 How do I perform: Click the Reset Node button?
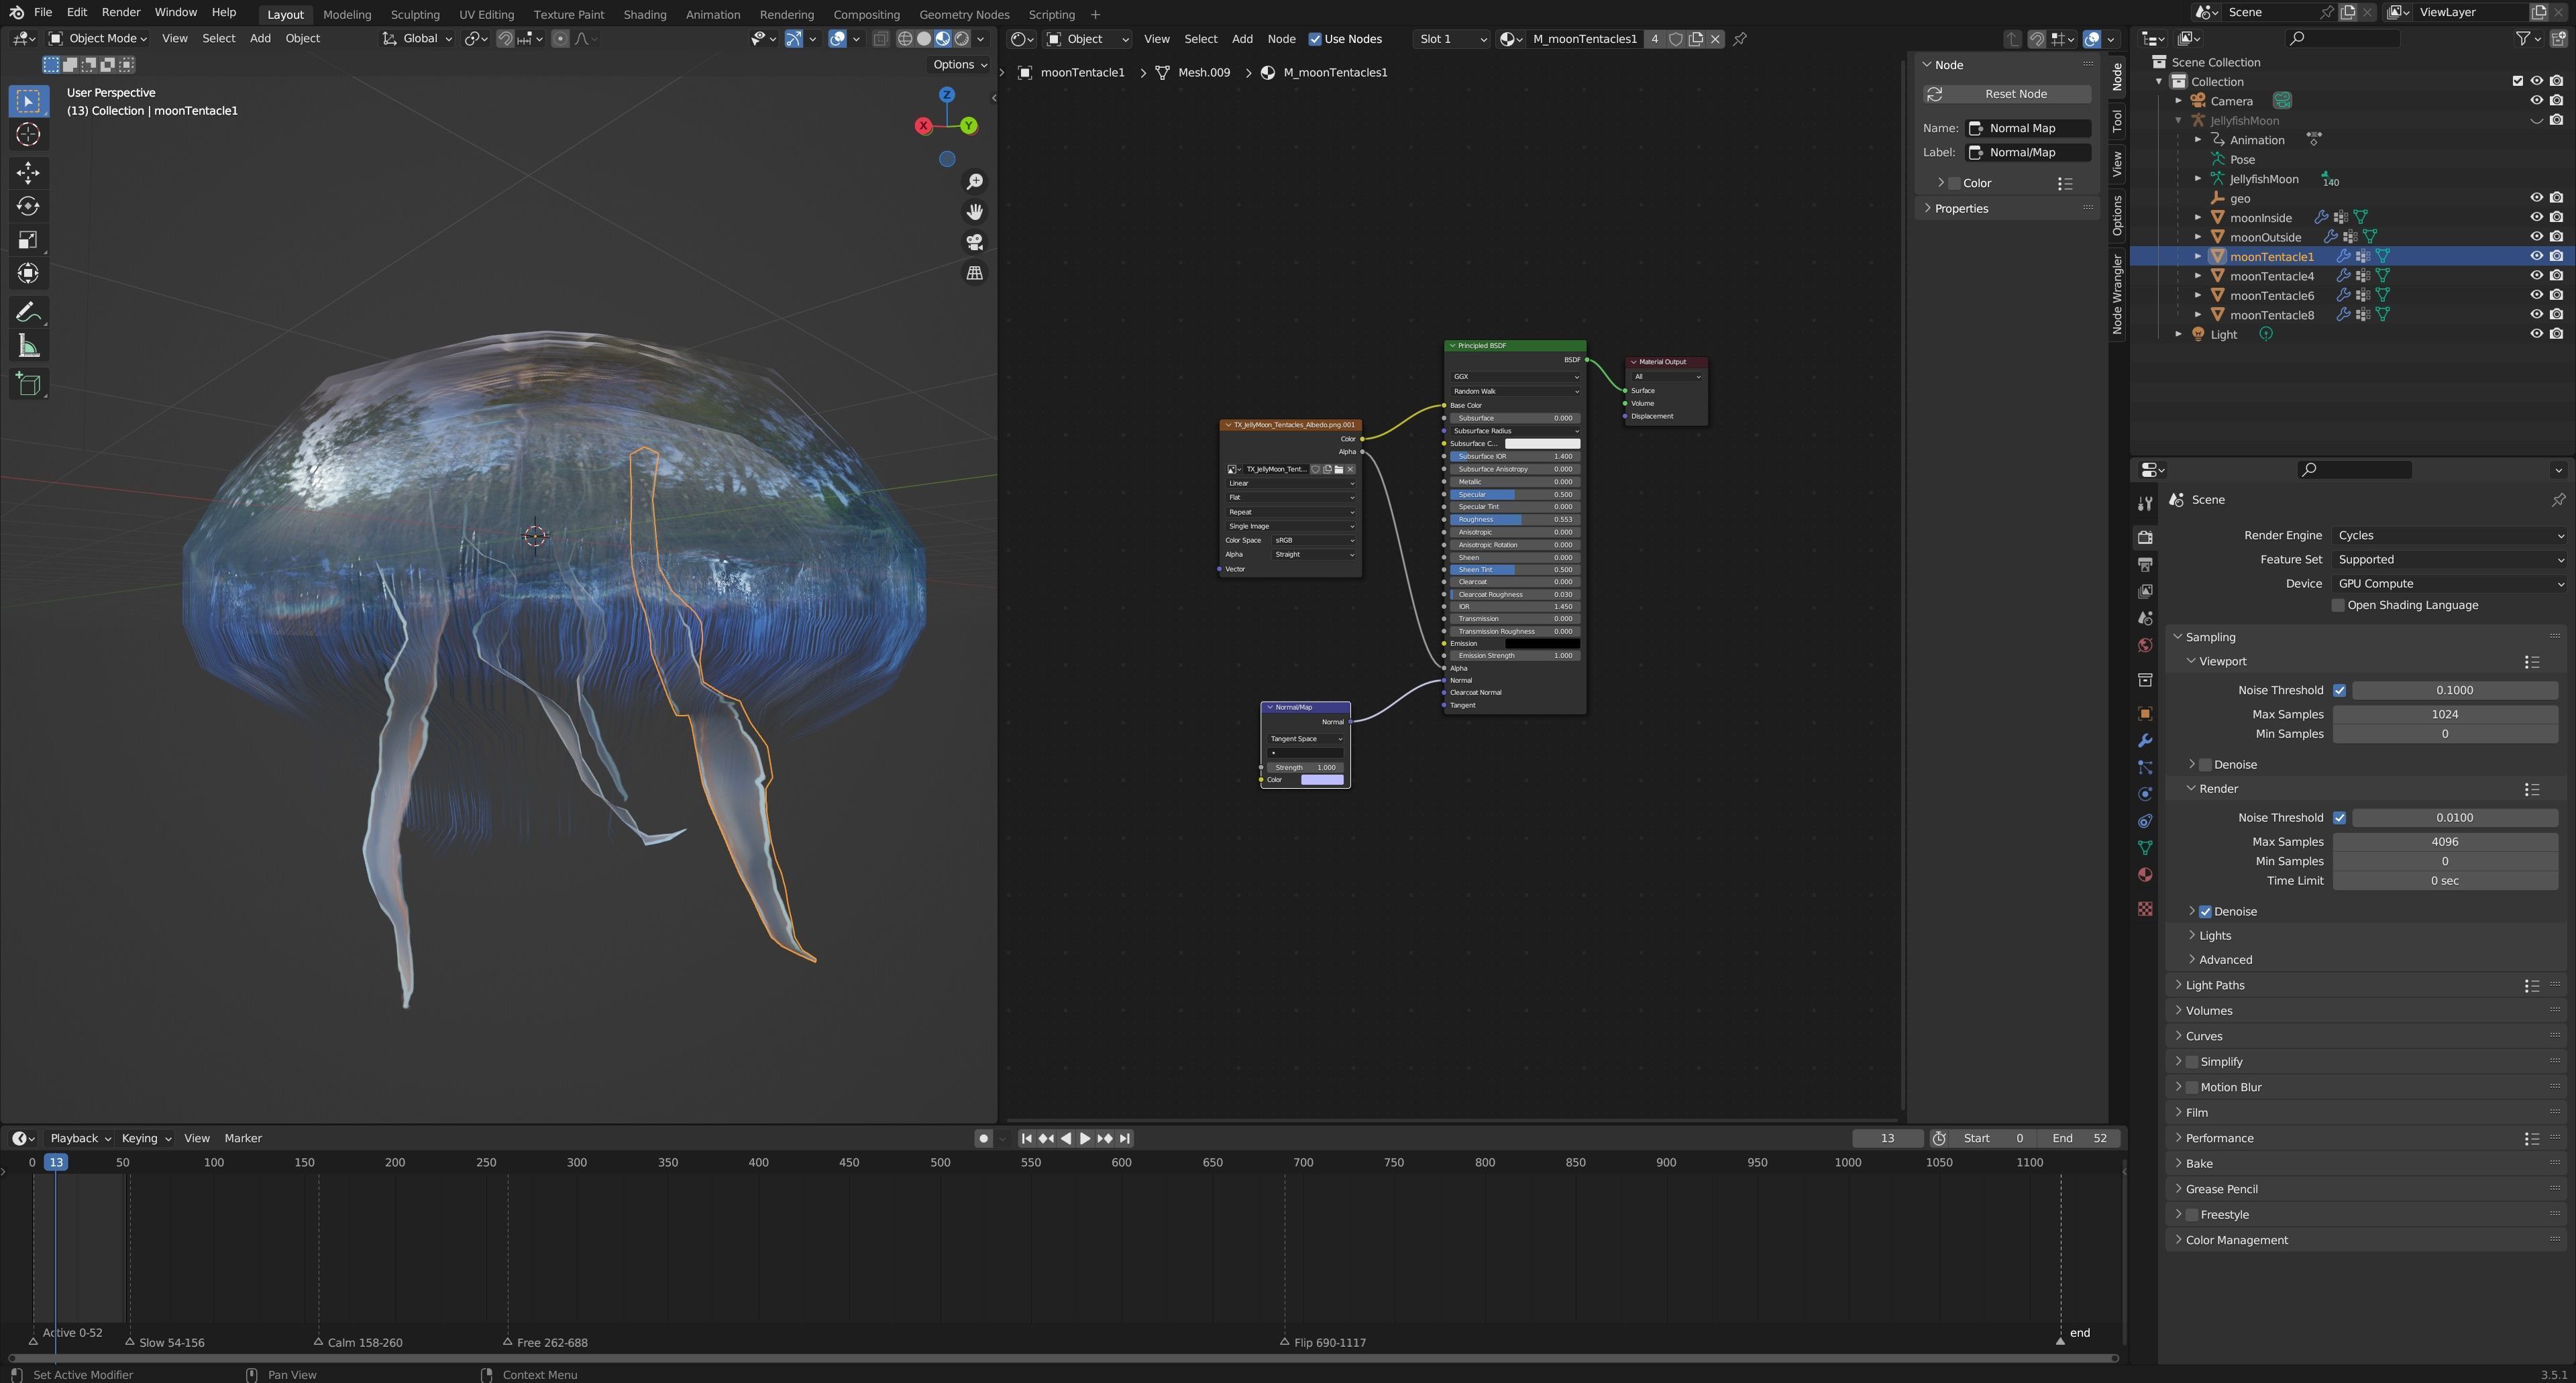tap(2007, 94)
